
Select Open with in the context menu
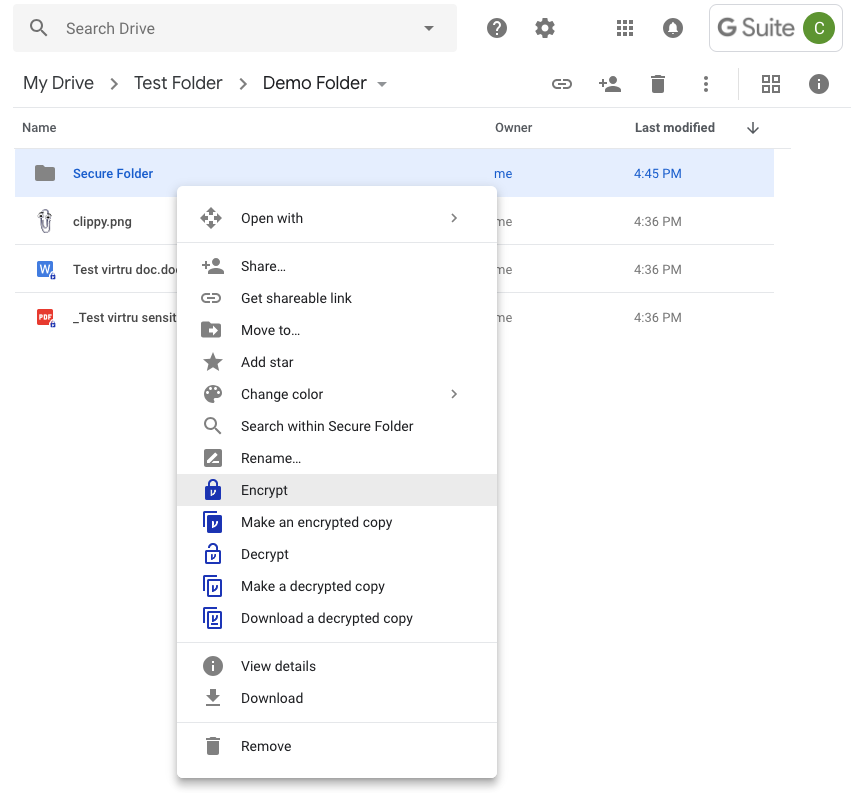[x=336, y=218]
